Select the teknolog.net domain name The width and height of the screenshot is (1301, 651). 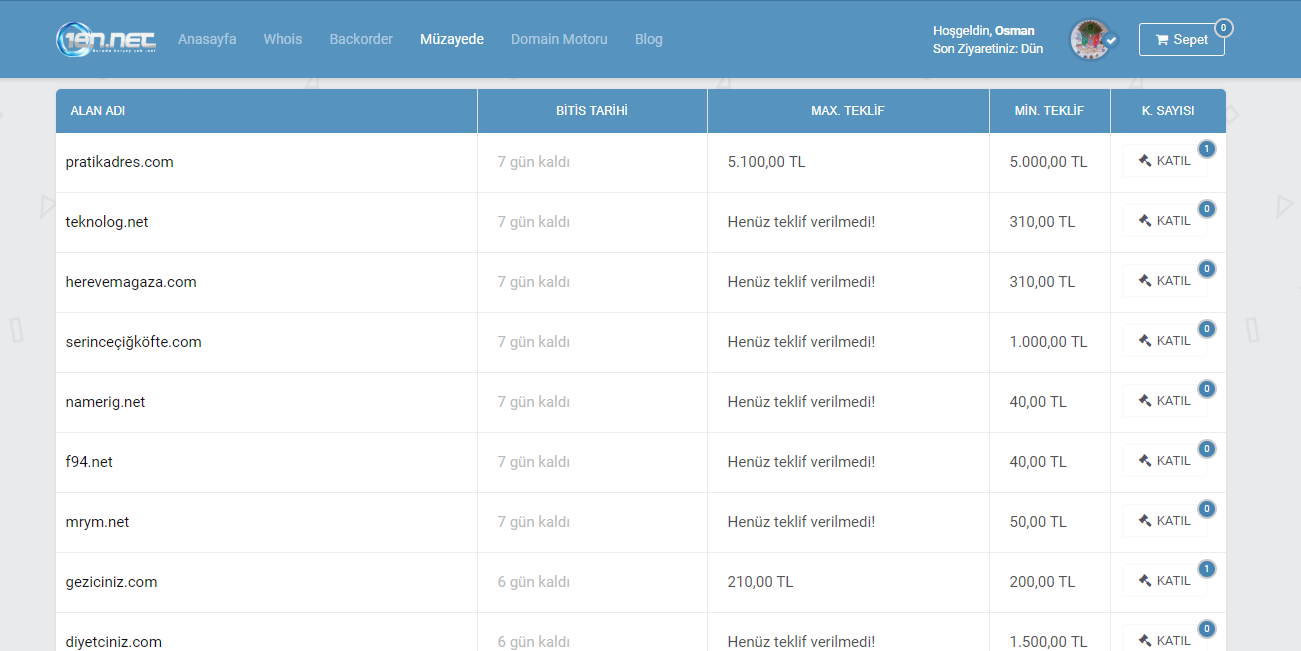point(107,222)
